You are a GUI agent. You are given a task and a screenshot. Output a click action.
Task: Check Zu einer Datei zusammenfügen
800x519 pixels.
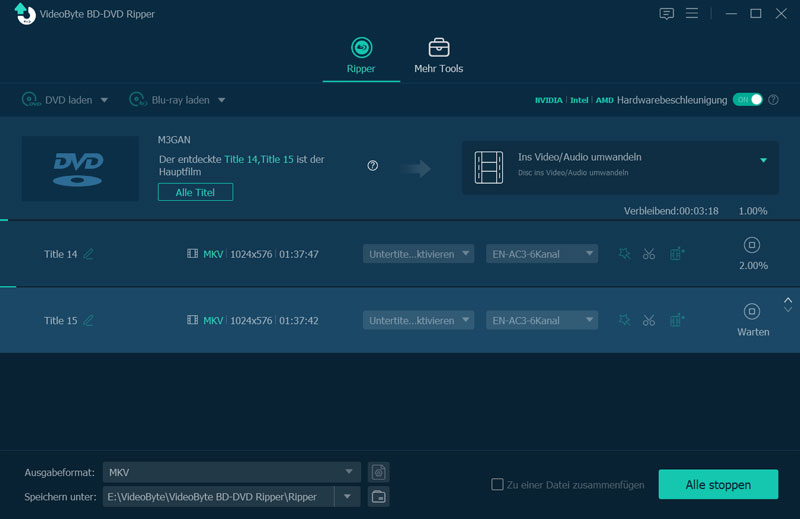tap(497, 485)
